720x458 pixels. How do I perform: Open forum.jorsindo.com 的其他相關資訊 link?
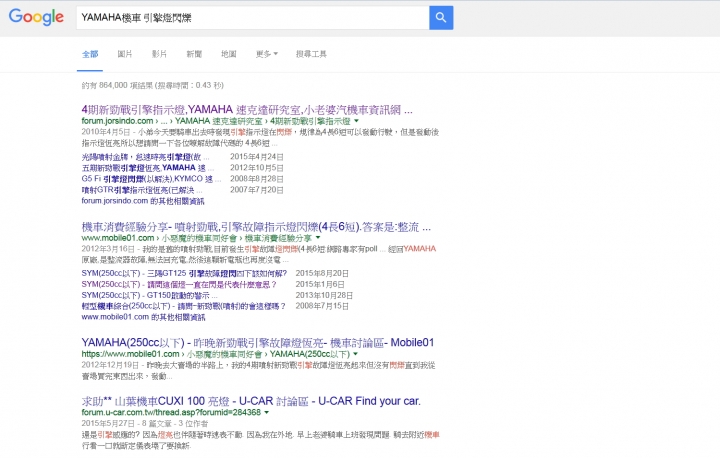[143, 201]
